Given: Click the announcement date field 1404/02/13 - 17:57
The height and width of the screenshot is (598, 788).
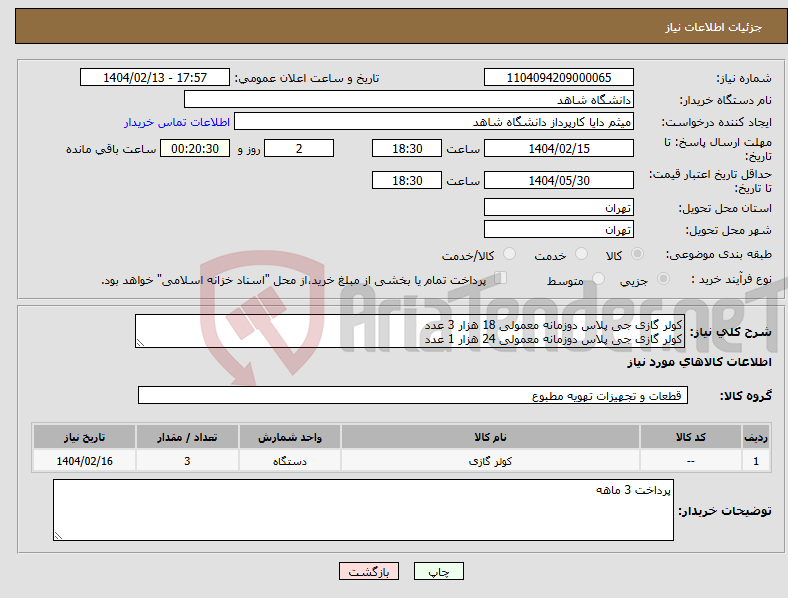Looking at the screenshot, I should click(x=155, y=77).
